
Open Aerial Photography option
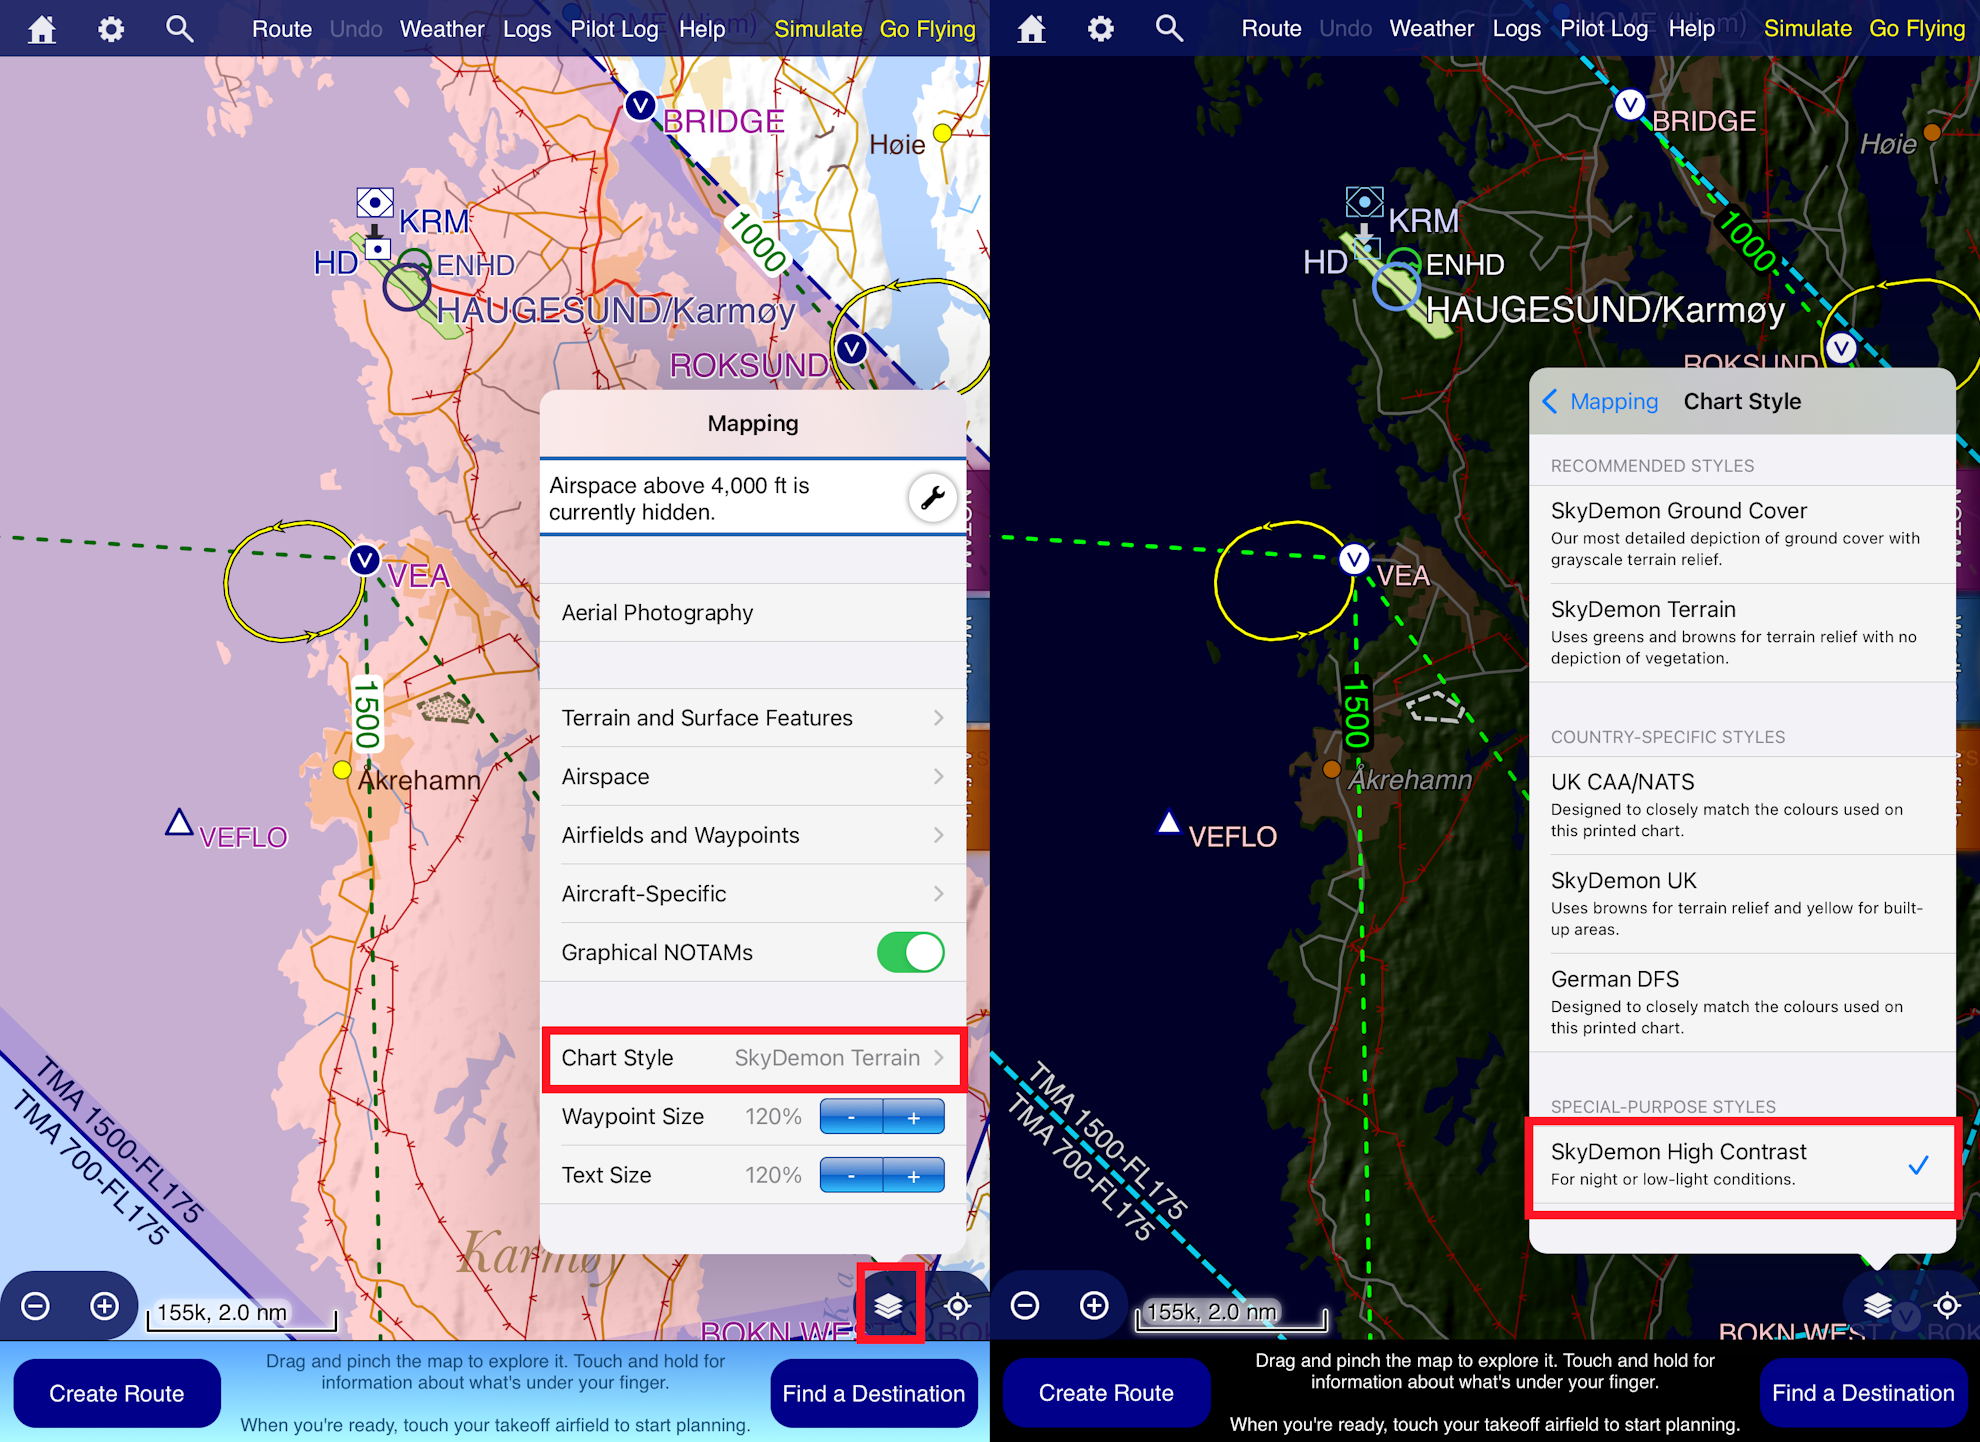click(753, 613)
